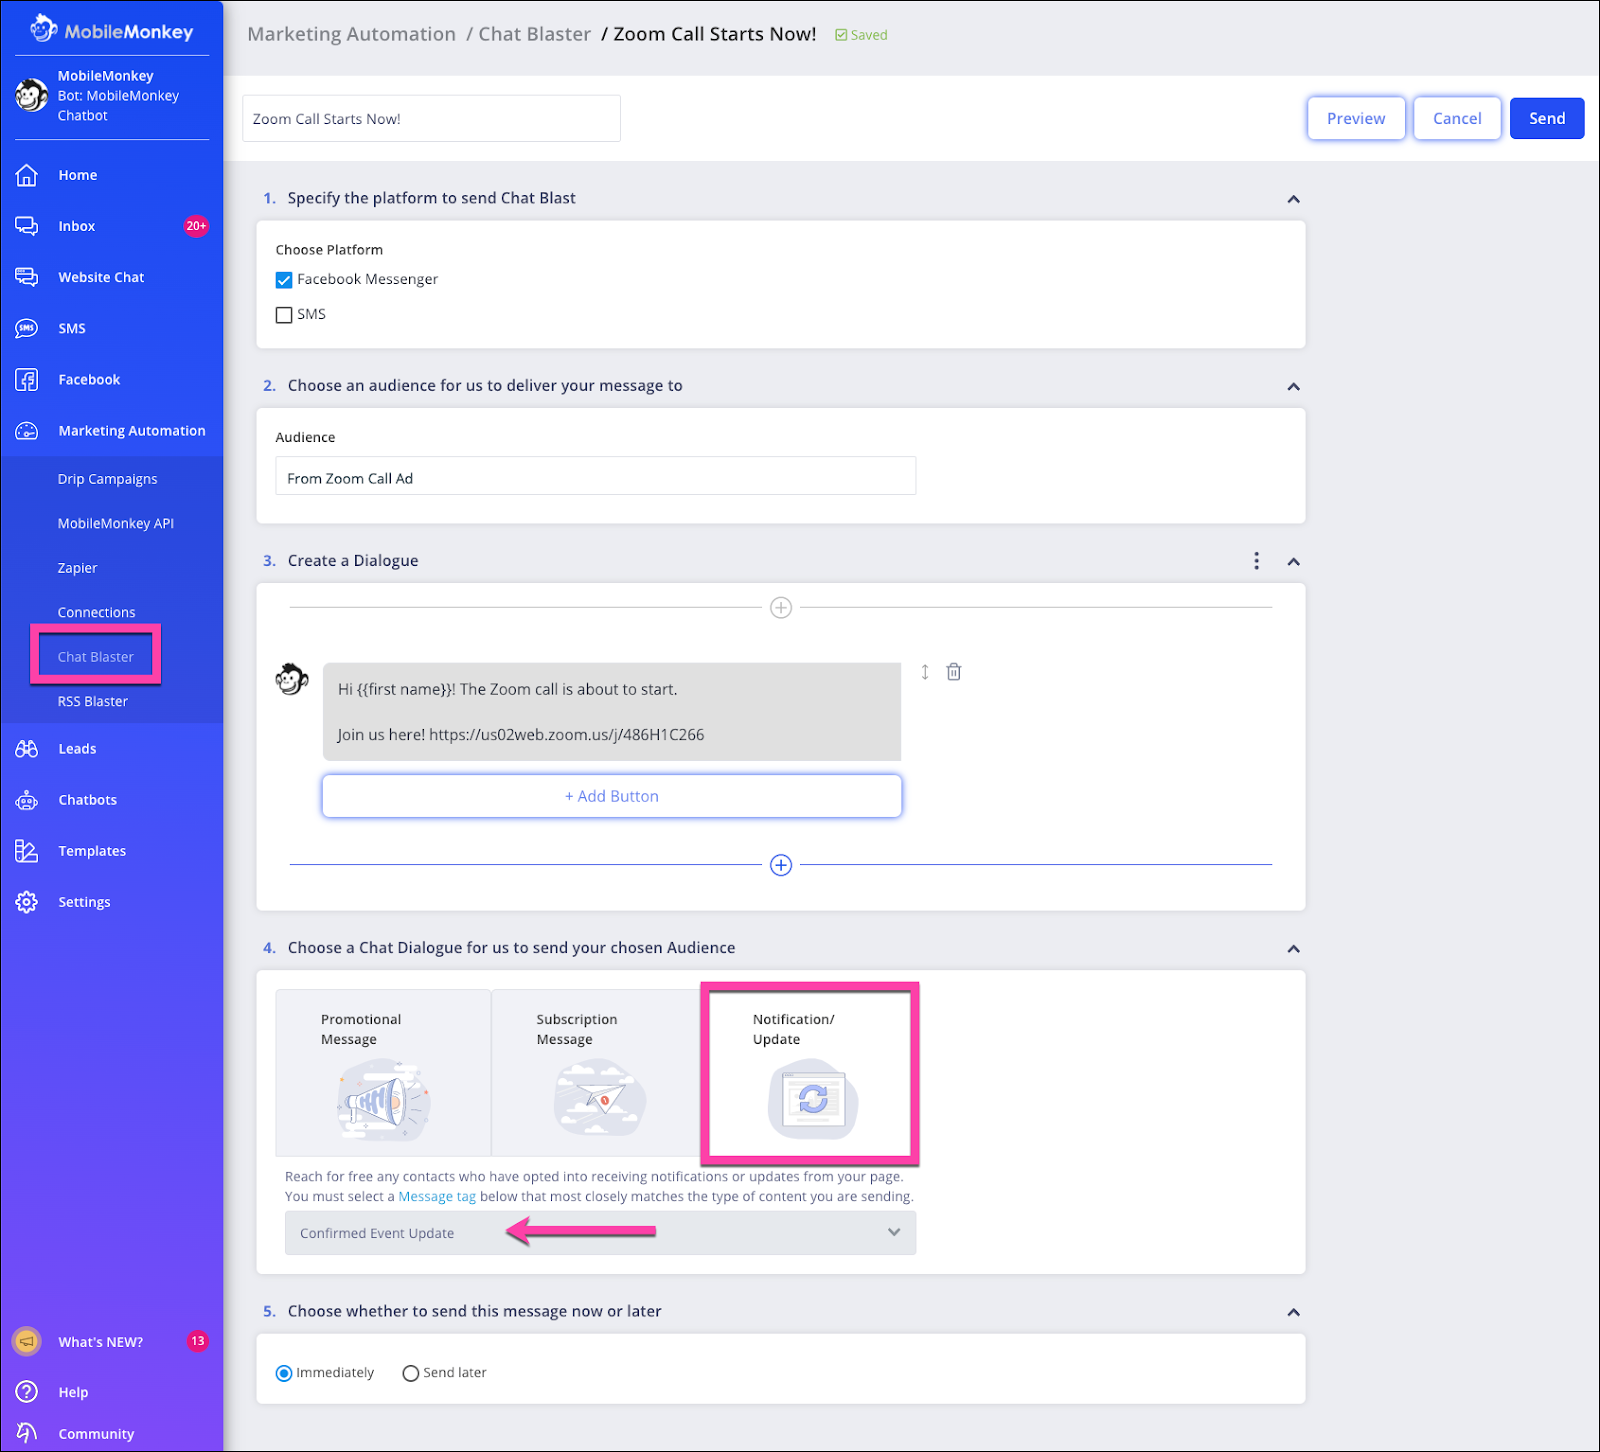This screenshot has width=1600, height=1452.
Task: Open the three-dot menu for Create a Dialogue
Action: tap(1257, 561)
